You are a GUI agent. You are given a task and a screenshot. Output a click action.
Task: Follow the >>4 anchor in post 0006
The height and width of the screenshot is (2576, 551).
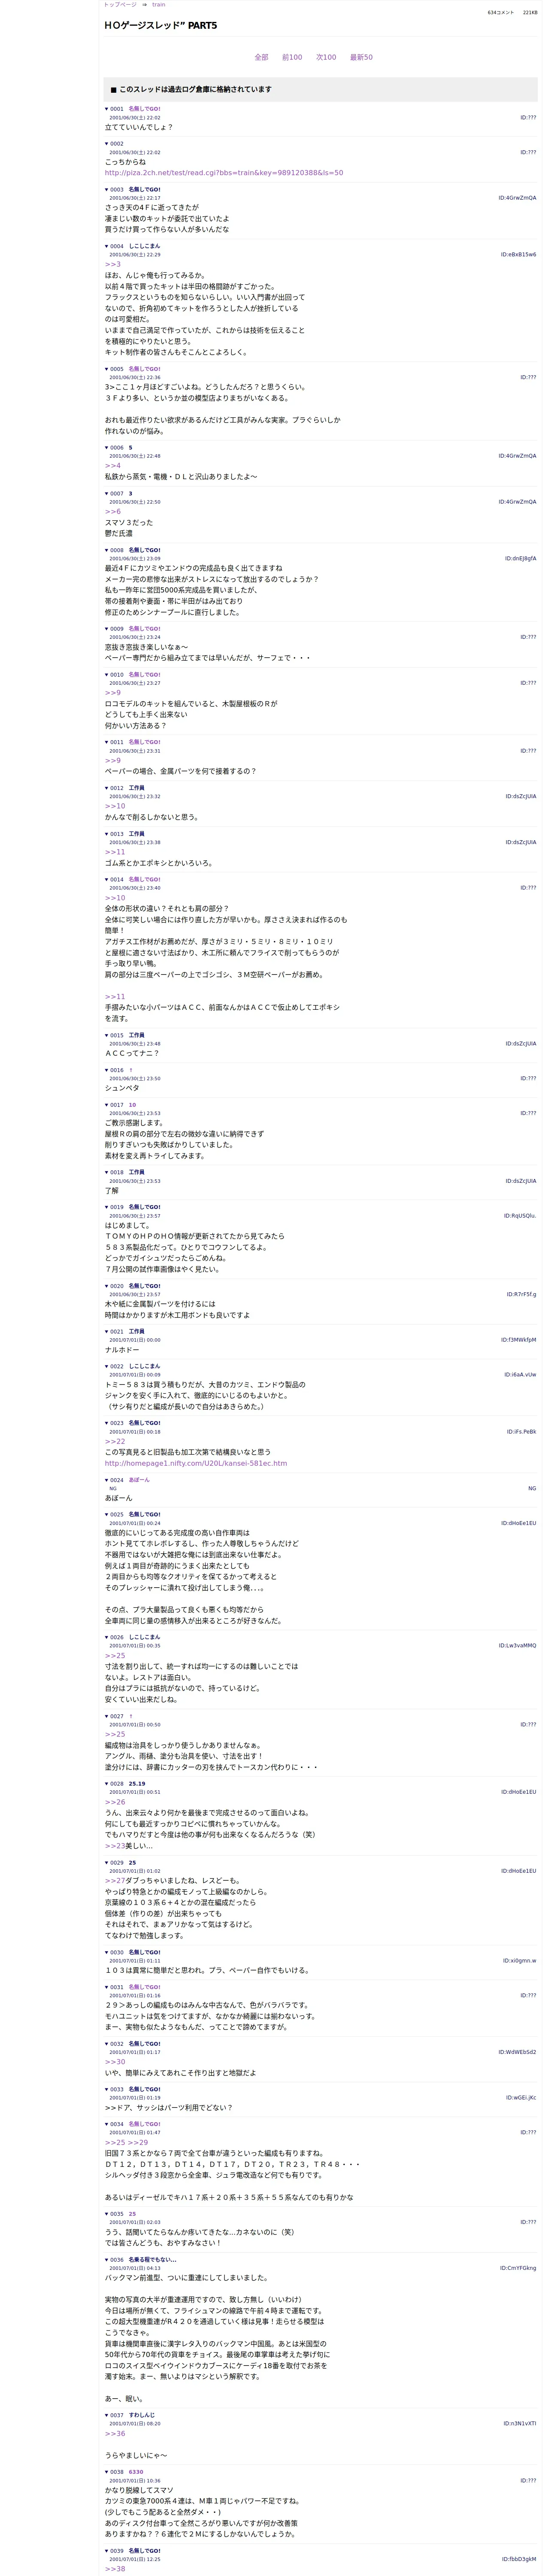click(x=112, y=465)
